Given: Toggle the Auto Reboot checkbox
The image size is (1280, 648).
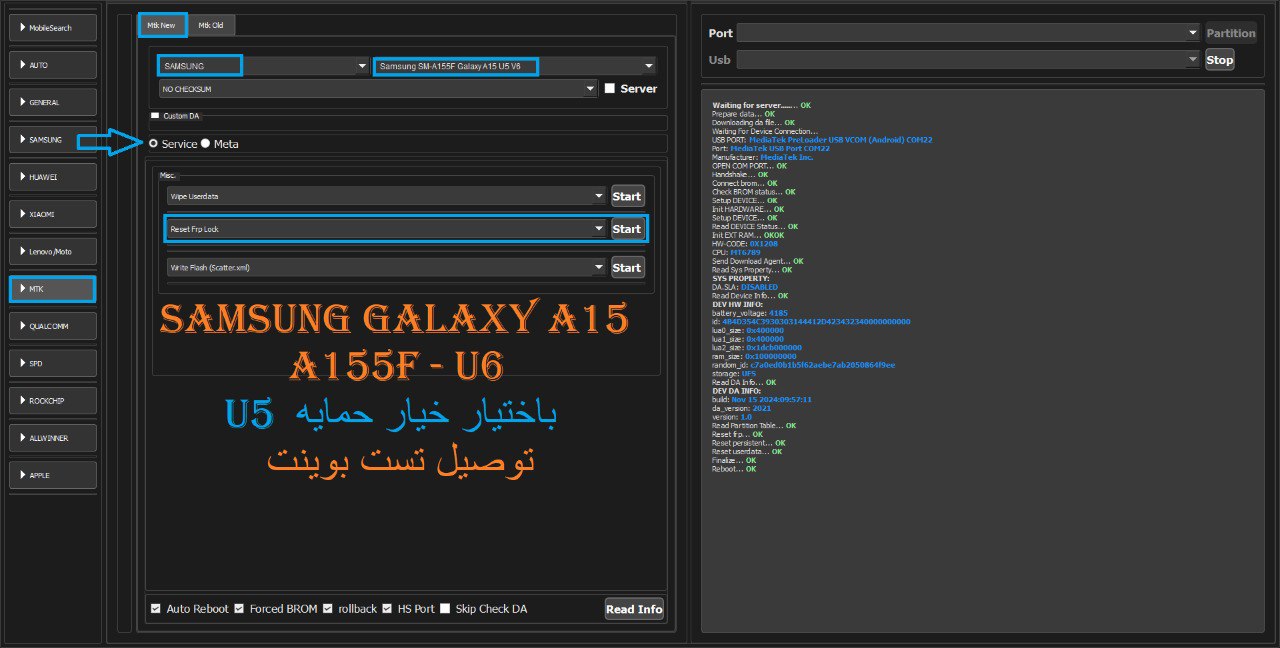Looking at the screenshot, I should tap(155, 609).
